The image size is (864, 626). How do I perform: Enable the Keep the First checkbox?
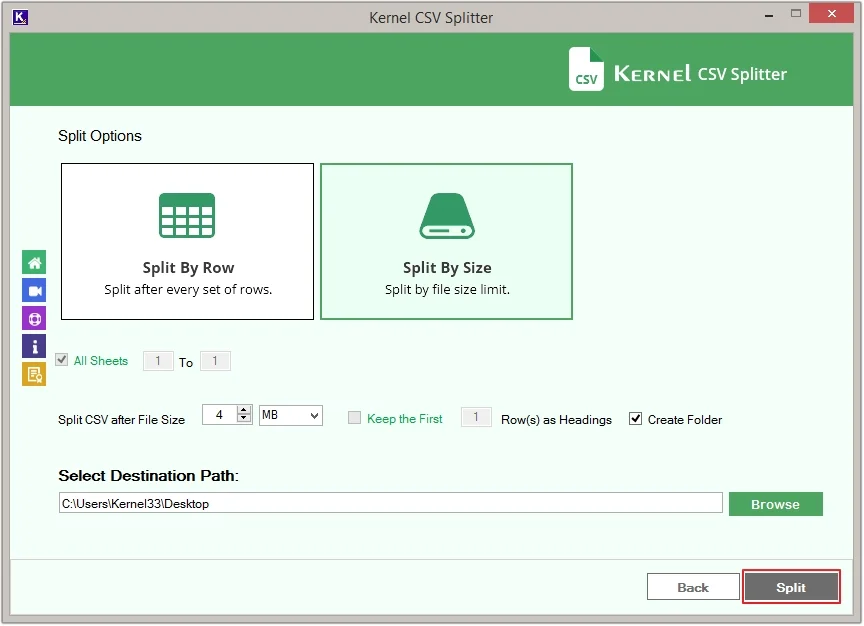(354, 418)
